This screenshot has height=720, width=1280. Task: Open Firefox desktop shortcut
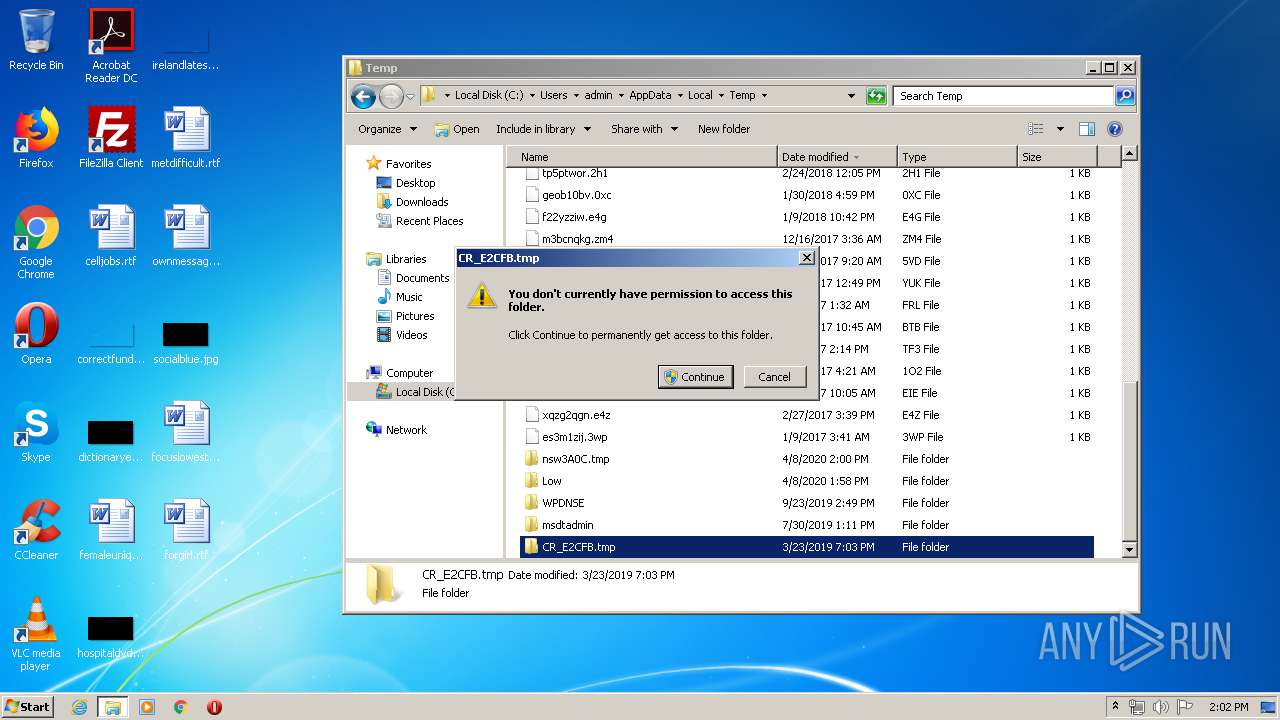coord(36,138)
